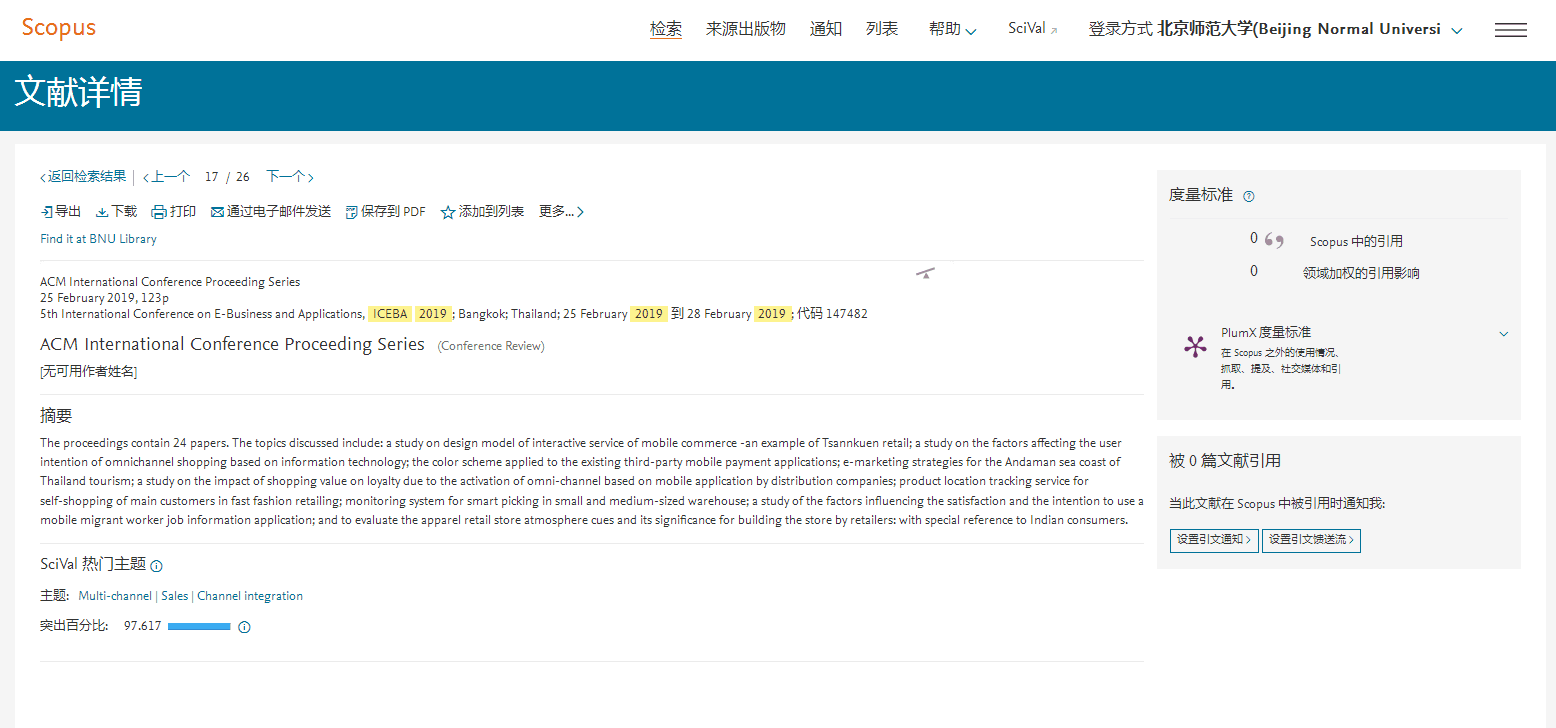
Task: Expand the 帮助 help dropdown
Action: pos(952,29)
